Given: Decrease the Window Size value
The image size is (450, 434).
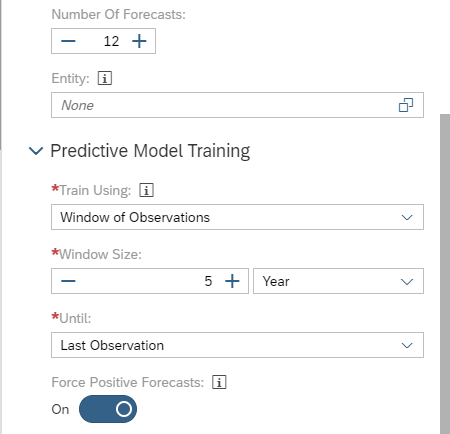Looking at the screenshot, I should point(68,281).
